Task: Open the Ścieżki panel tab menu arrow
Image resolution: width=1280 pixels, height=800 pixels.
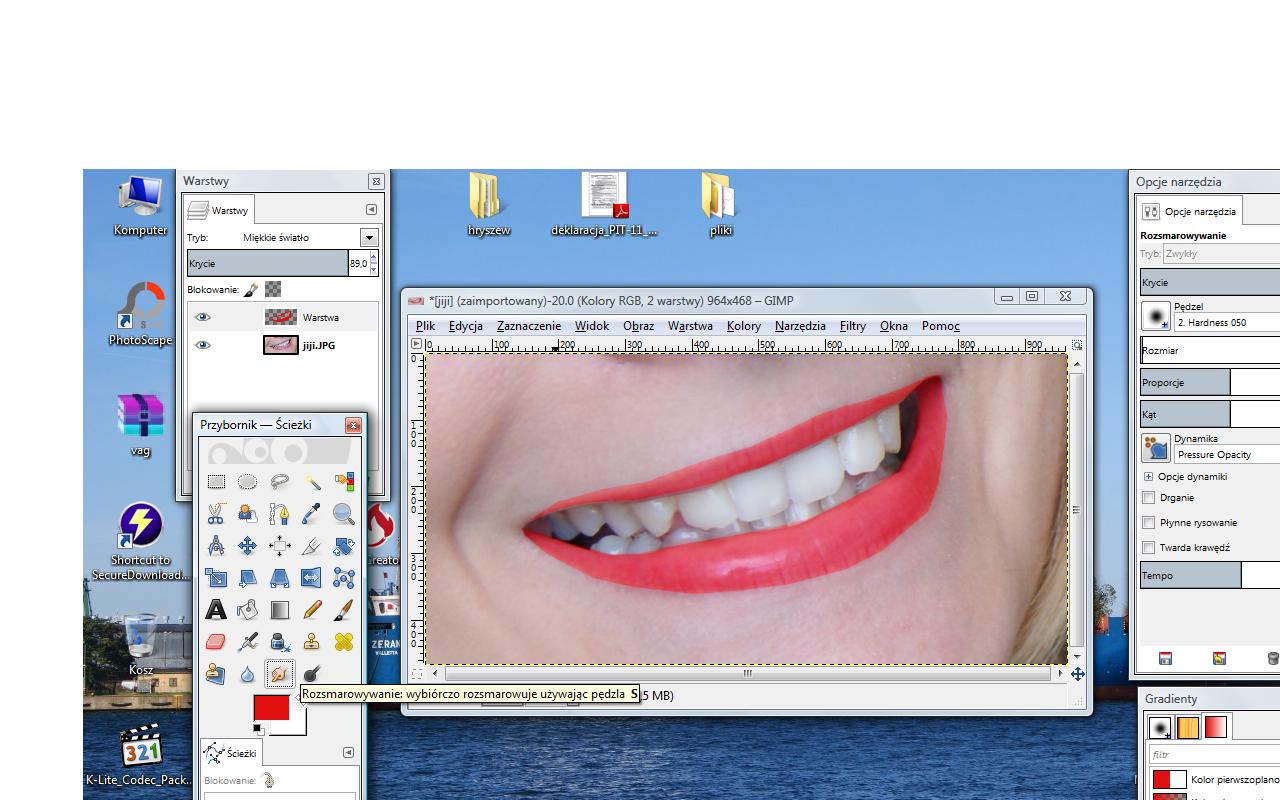Action: tap(348, 752)
